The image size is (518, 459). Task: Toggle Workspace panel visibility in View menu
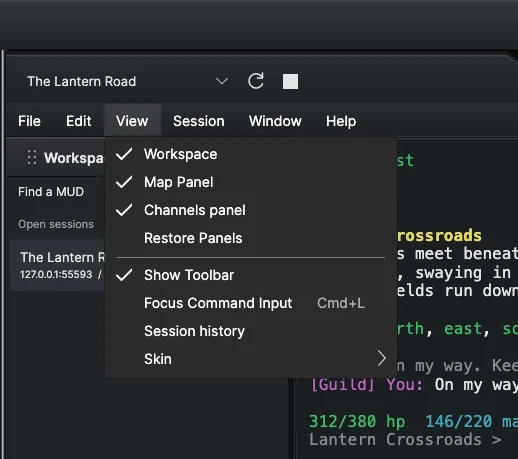[251, 154]
